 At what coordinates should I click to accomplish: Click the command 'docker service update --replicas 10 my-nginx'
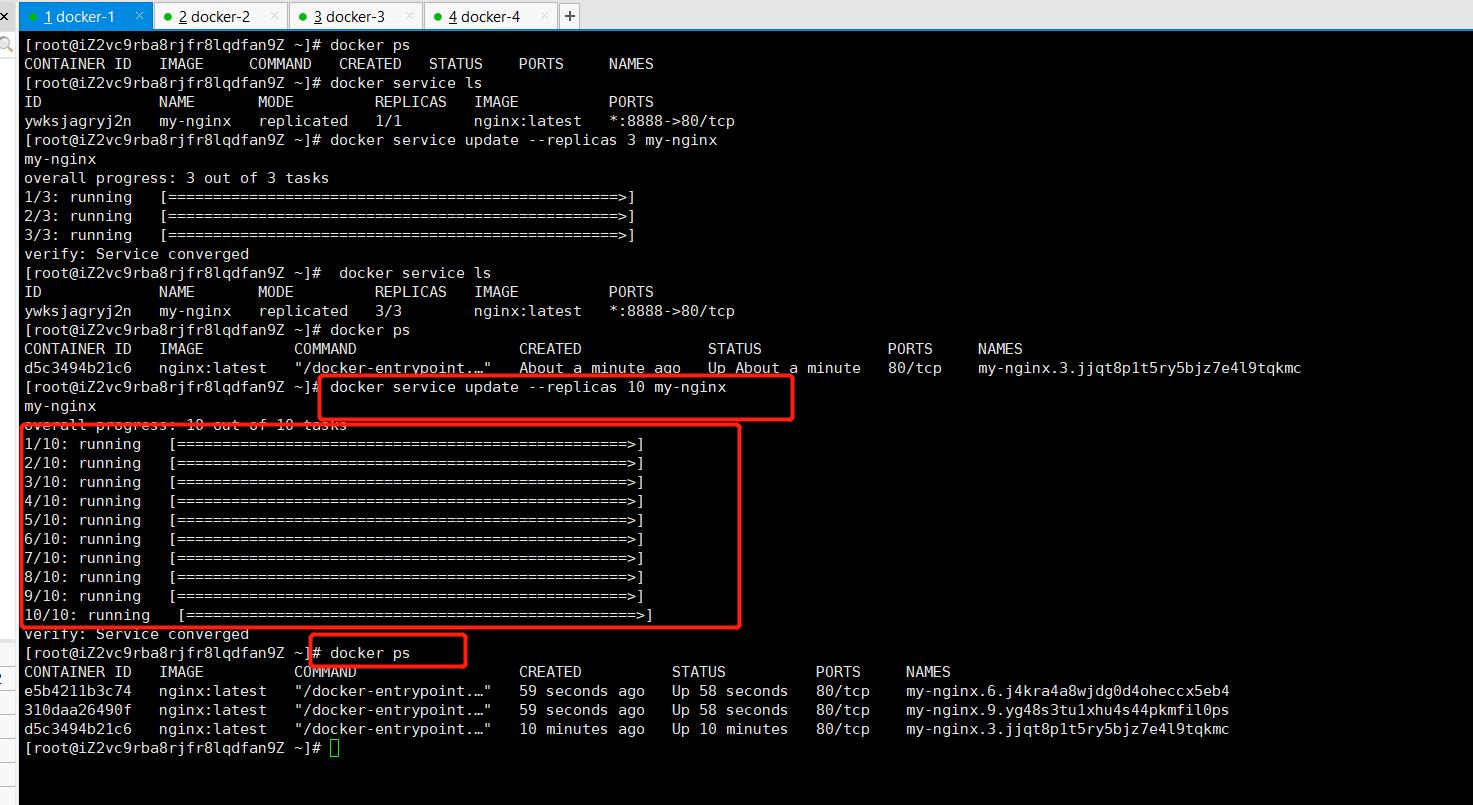[528, 387]
